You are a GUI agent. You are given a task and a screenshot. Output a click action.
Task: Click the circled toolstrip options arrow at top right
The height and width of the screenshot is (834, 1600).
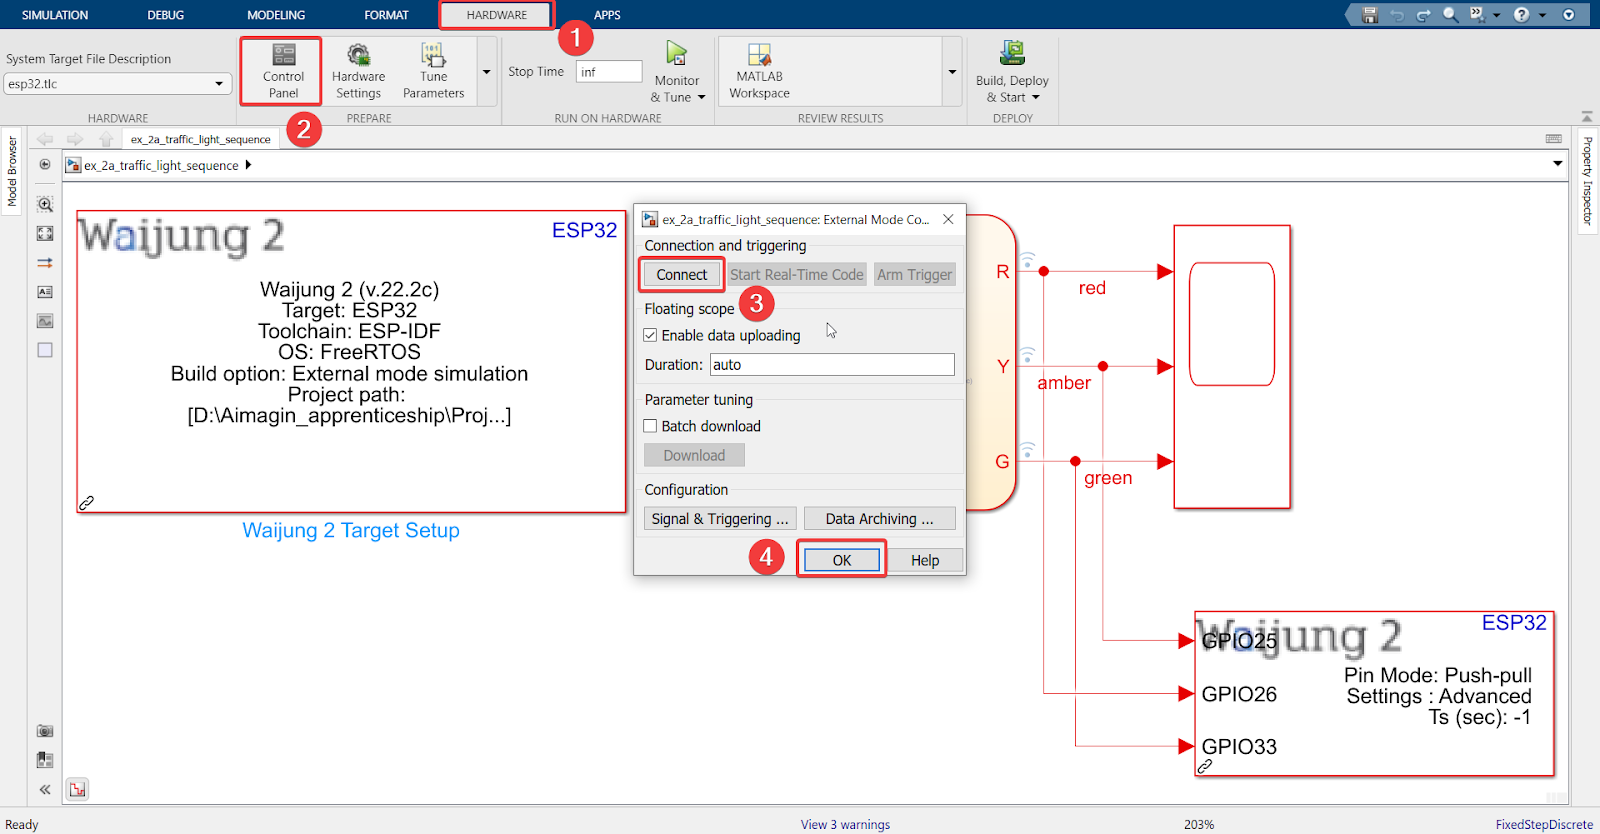pyautogui.click(x=1569, y=15)
